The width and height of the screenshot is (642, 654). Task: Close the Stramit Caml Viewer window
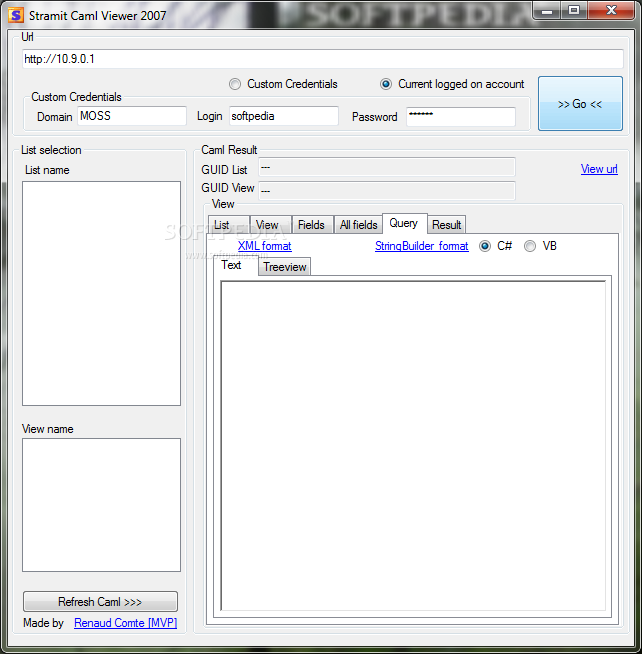tap(612, 11)
